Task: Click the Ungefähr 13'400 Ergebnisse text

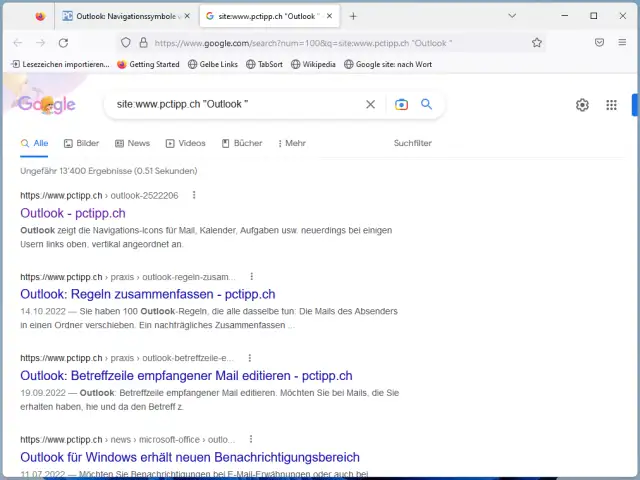Action: [x=109, y=171]
